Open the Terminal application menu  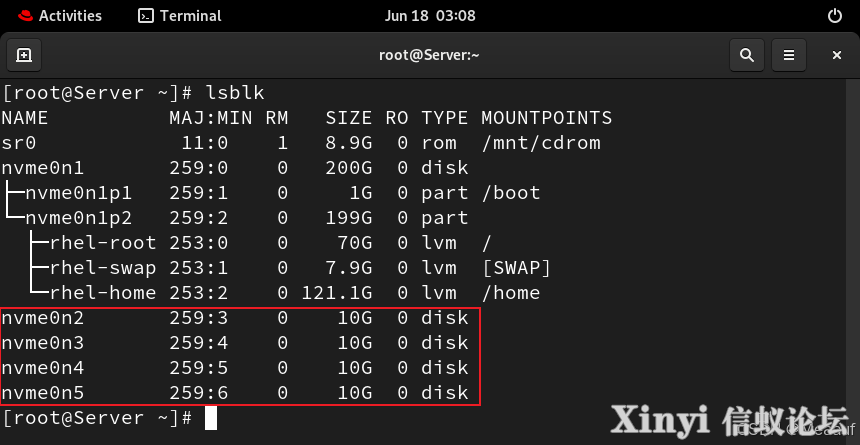(180, 16)
